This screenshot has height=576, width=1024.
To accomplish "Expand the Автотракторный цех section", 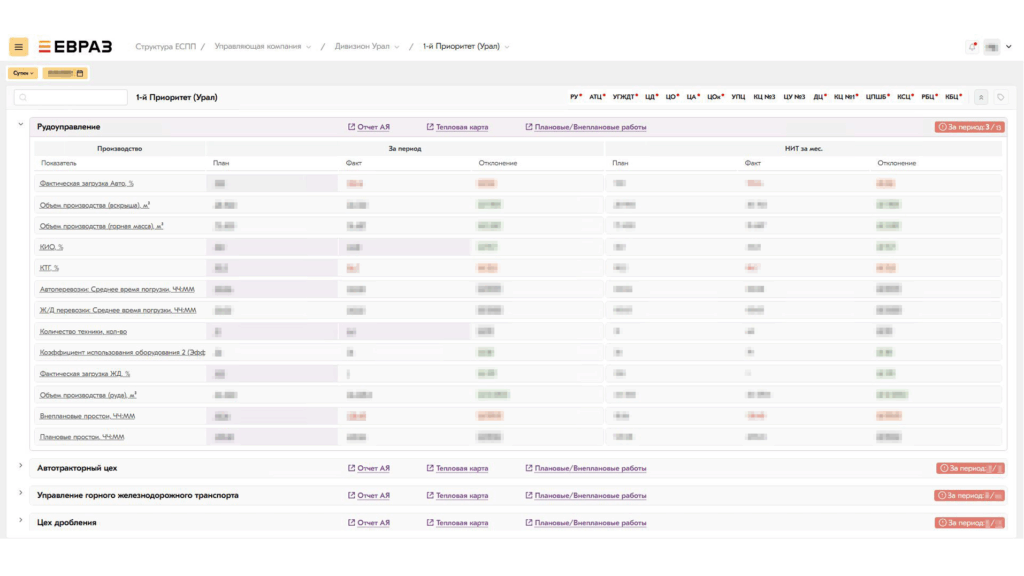I will (x=20, y=466).
